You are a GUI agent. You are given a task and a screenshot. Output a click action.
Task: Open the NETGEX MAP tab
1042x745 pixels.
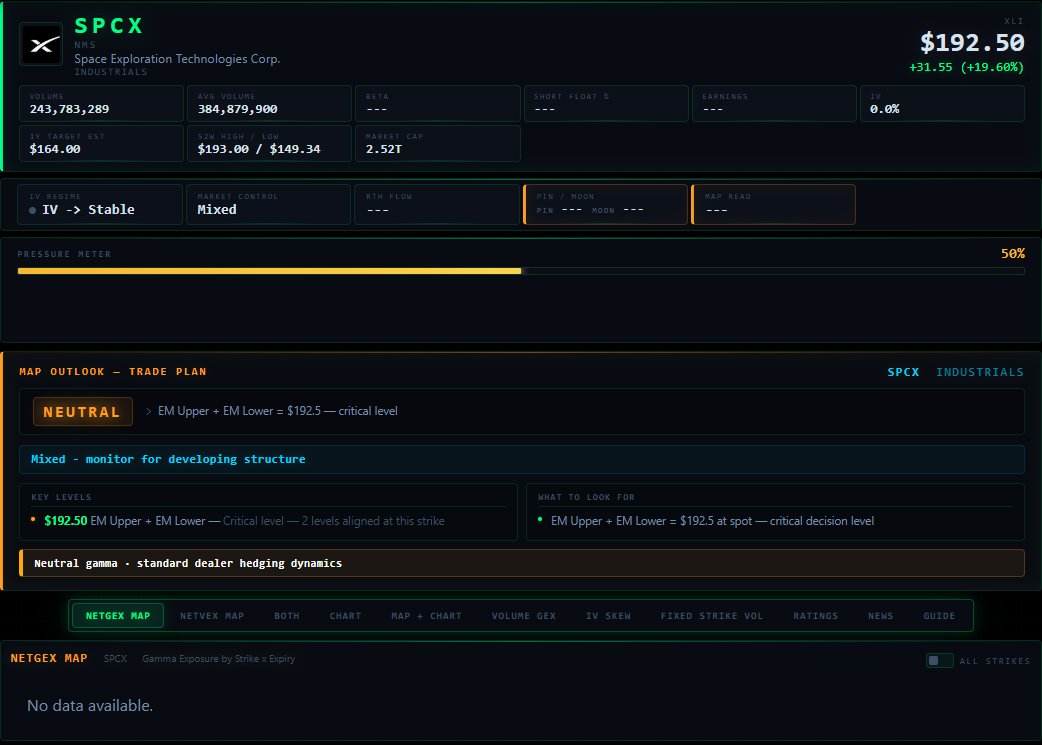tap(118, 616)
